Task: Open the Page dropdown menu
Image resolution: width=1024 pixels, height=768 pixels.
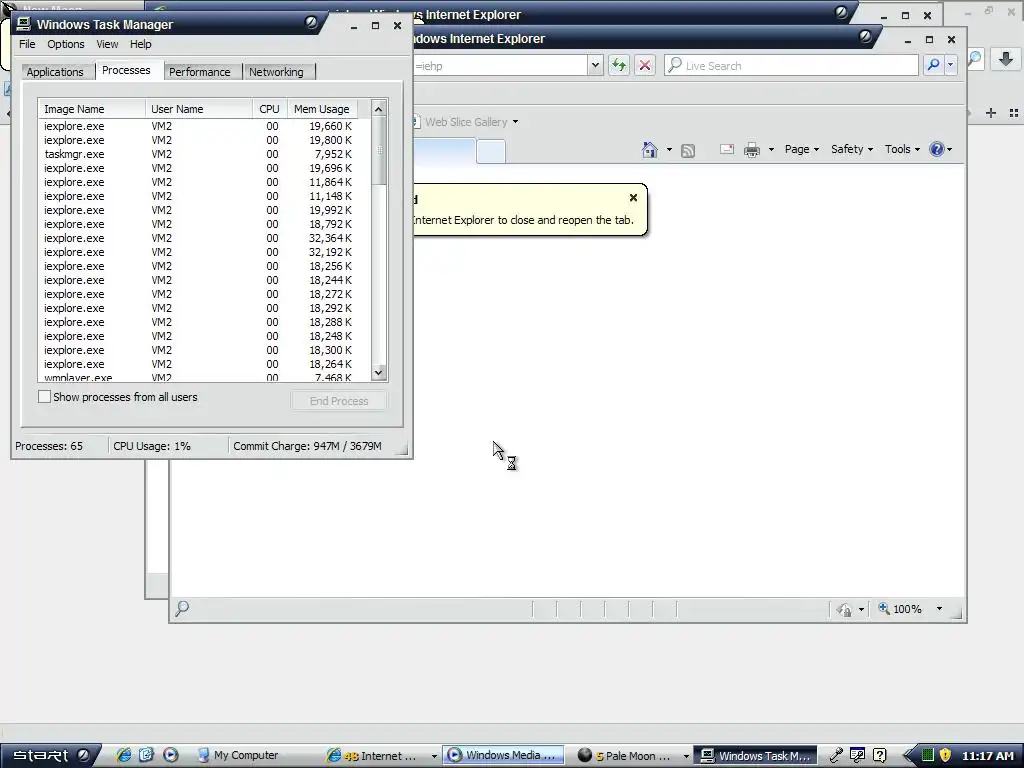Action: 801,150
